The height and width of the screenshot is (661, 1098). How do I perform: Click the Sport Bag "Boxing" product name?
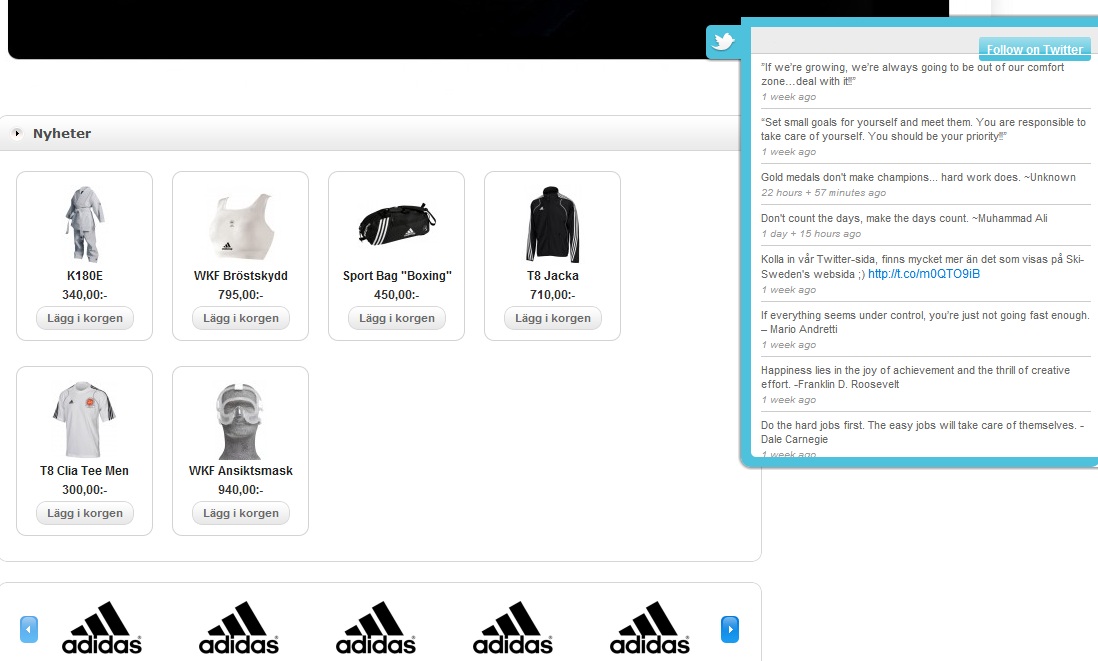click(x=397, y=276)
